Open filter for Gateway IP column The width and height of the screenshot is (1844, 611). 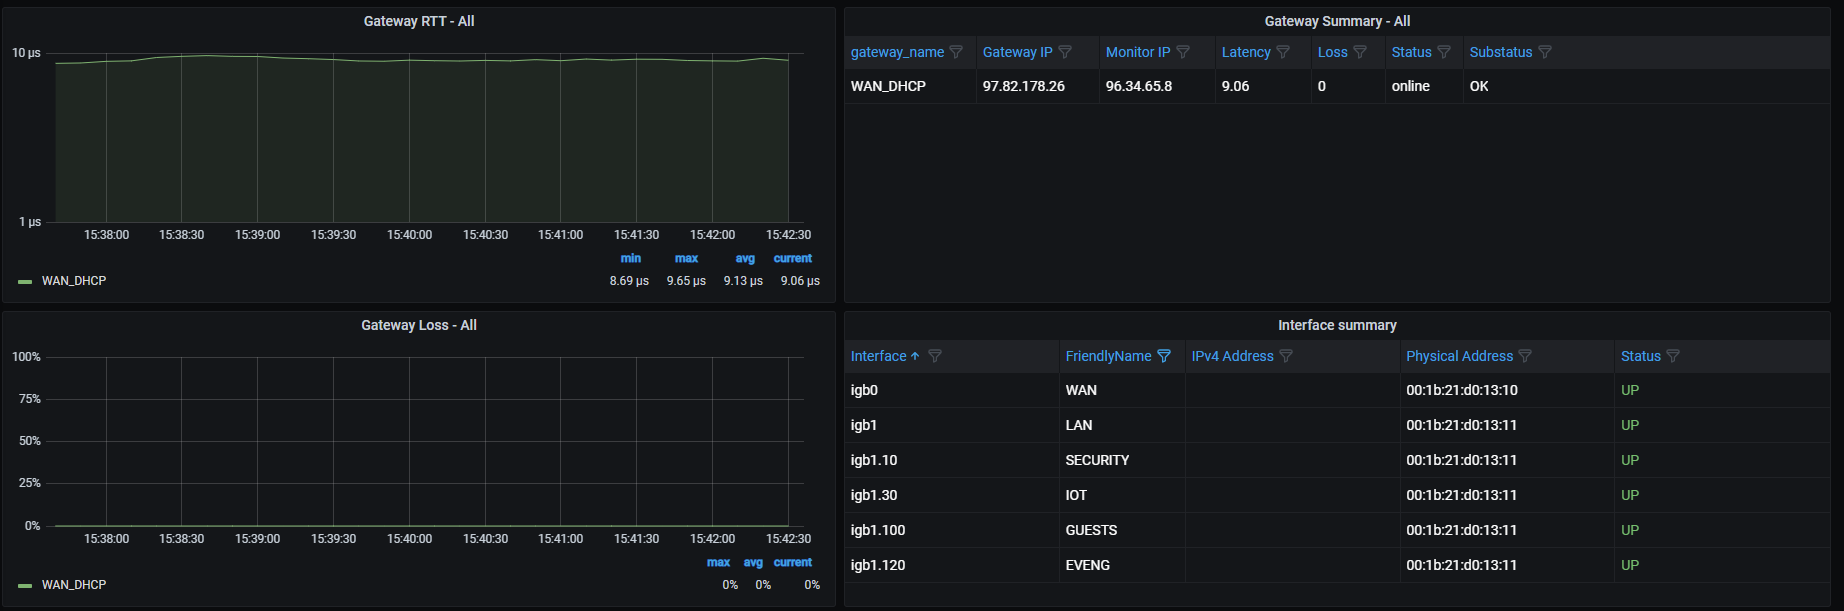1065,52
